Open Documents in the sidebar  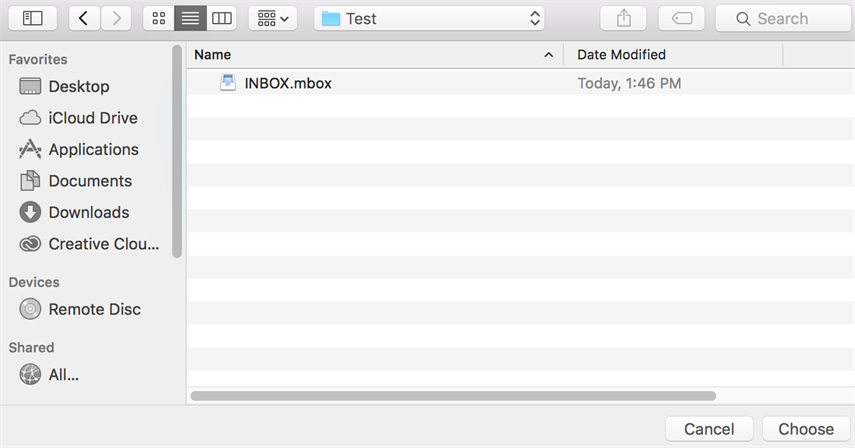pos(75,181)
